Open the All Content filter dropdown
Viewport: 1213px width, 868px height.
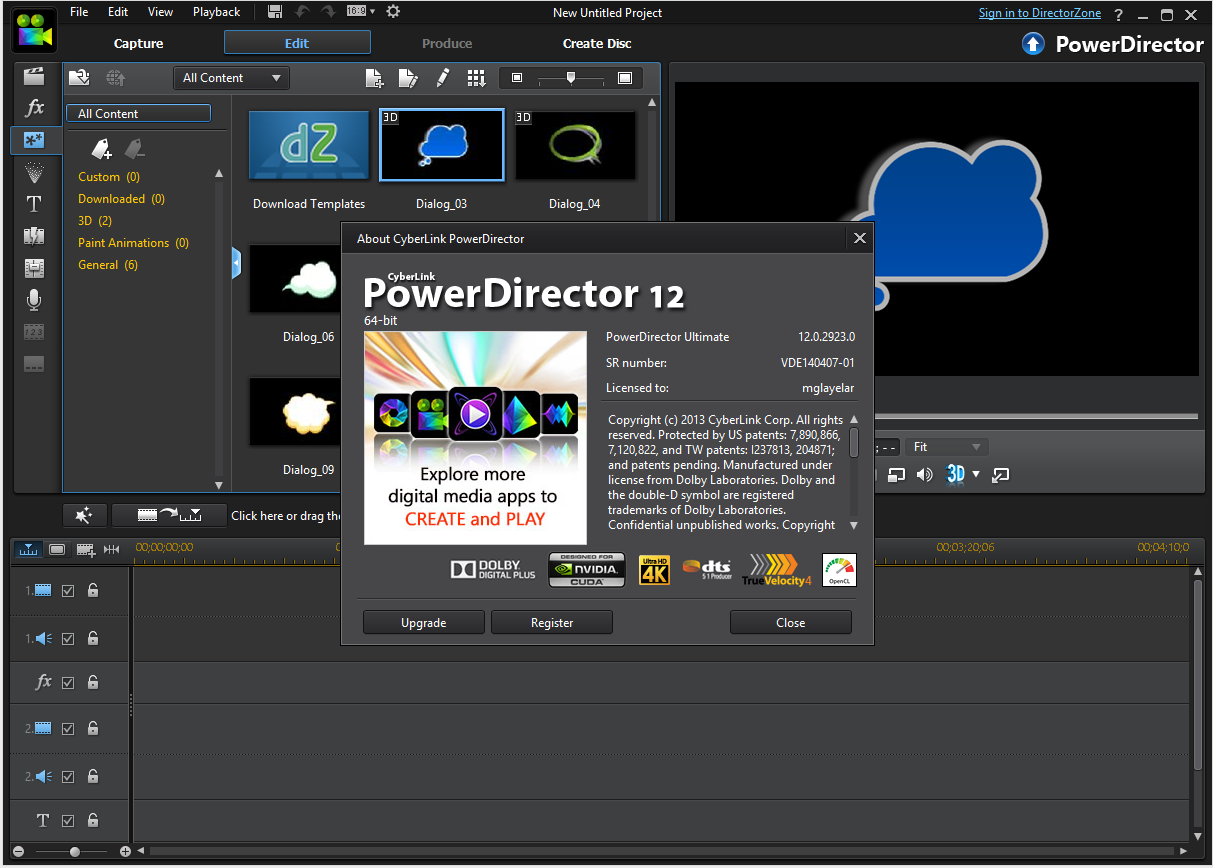[x=232, y=78]
